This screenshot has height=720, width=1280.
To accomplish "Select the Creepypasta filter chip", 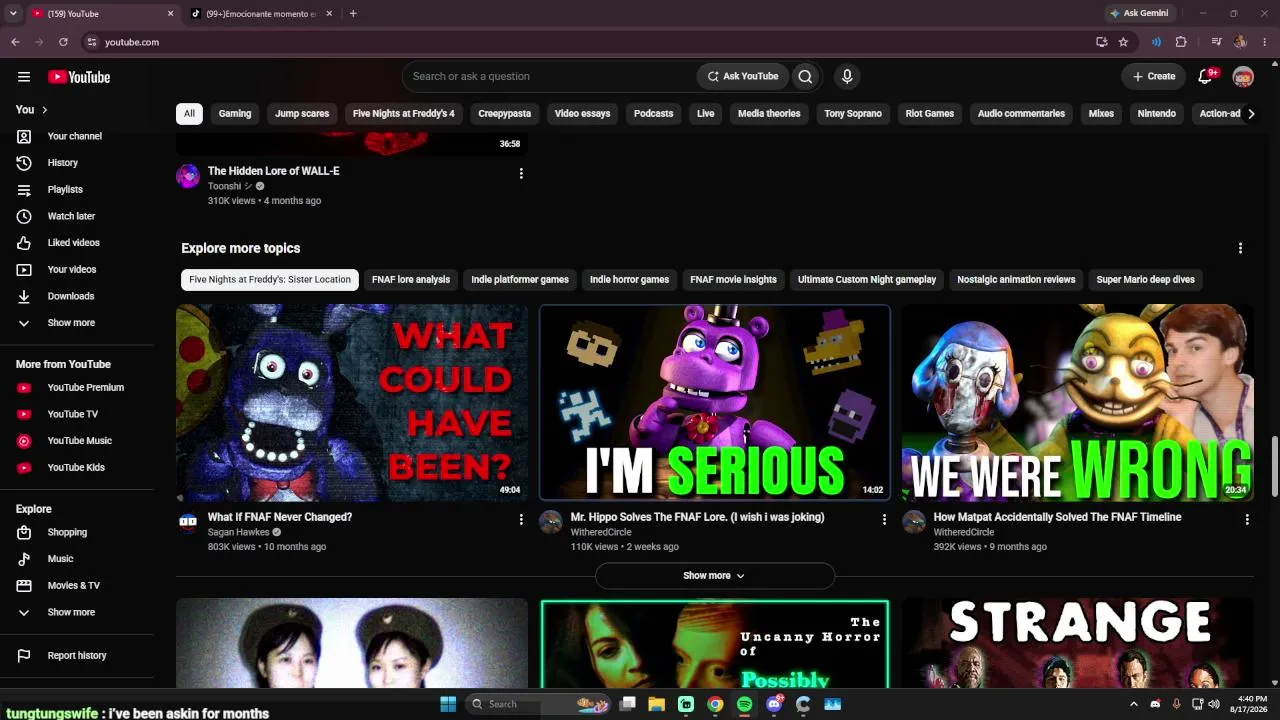I will (504, 114).
